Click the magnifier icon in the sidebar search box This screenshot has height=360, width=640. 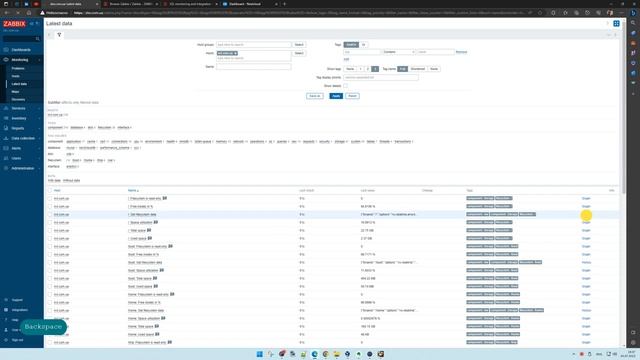[x=38, y=39]
